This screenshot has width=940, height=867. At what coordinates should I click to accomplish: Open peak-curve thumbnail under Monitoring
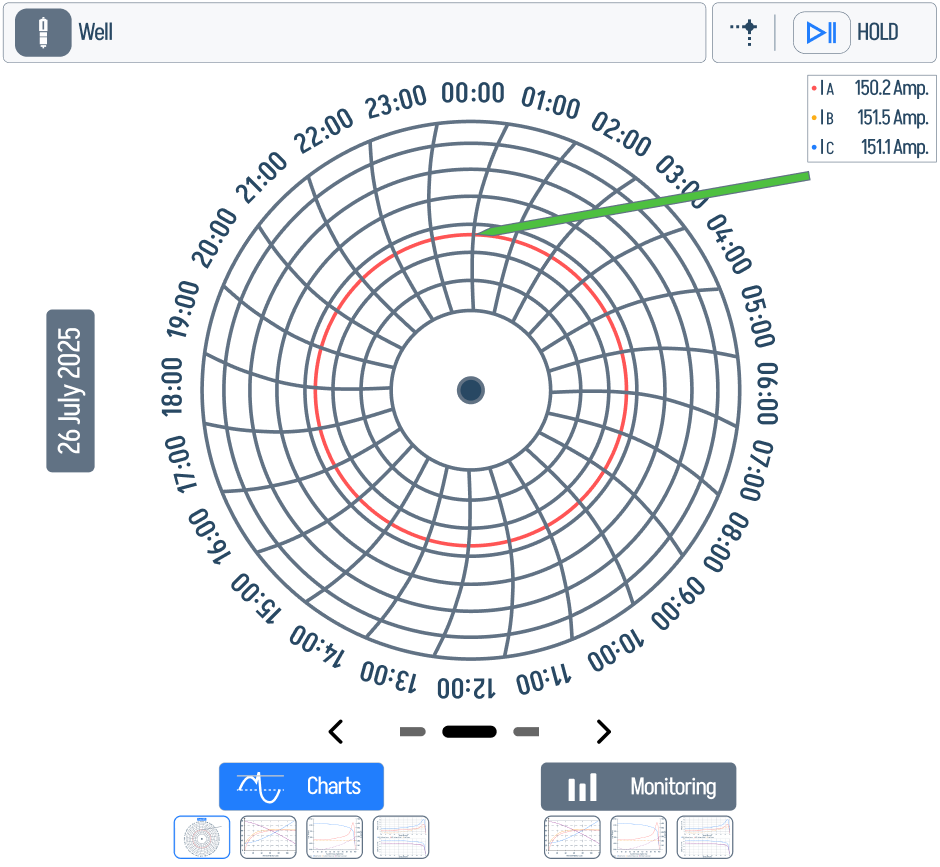point(638,837)
